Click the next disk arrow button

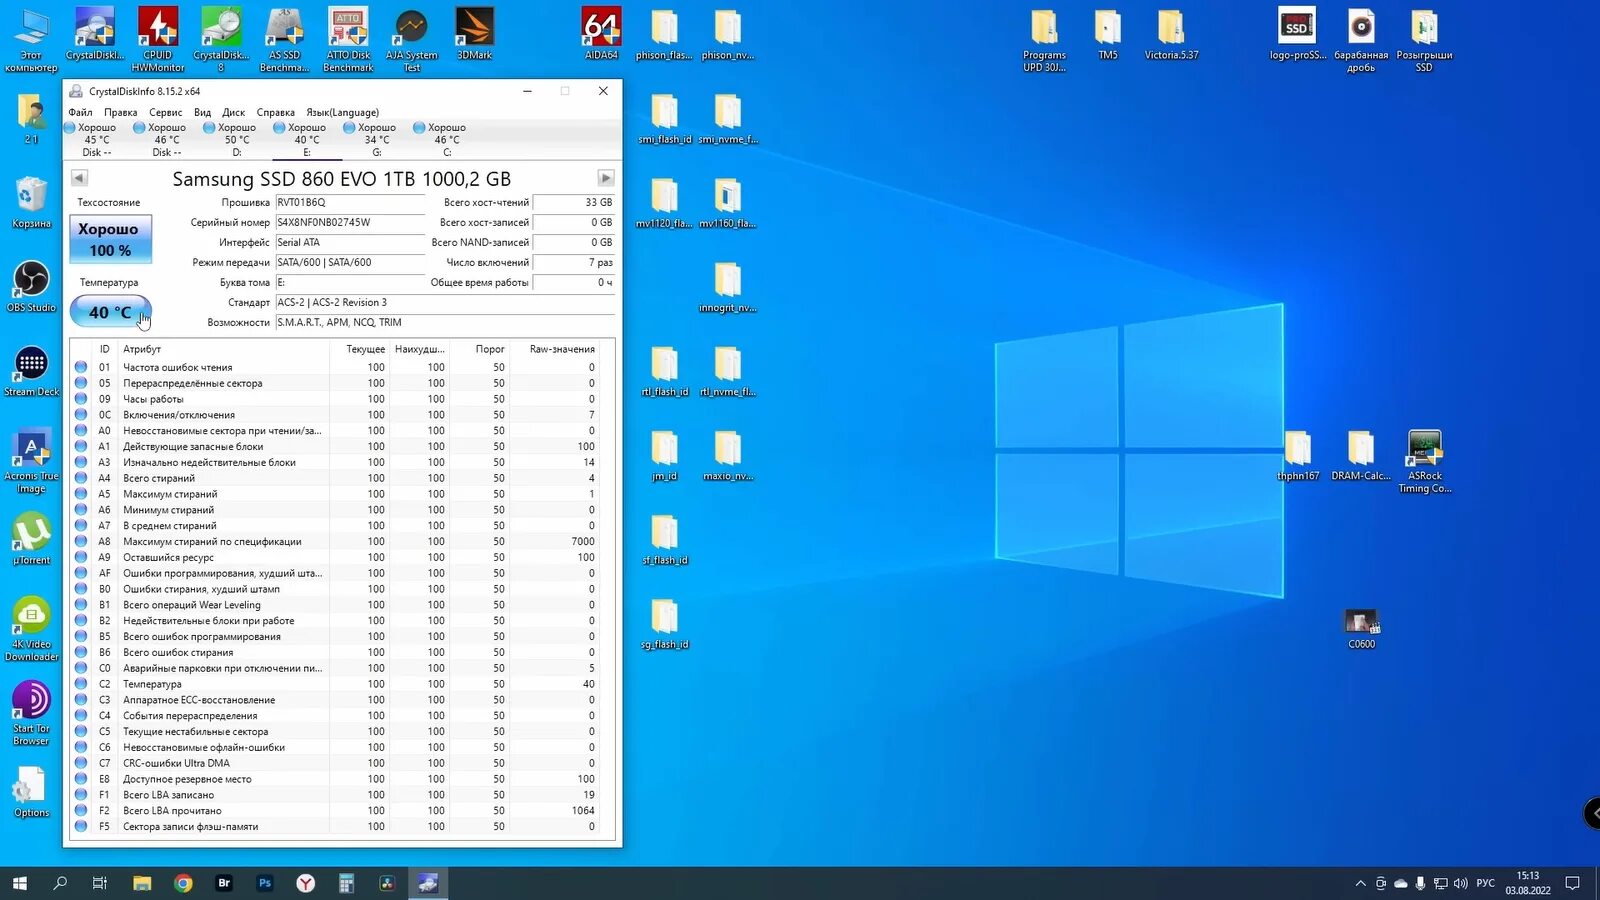pos(605,178)
